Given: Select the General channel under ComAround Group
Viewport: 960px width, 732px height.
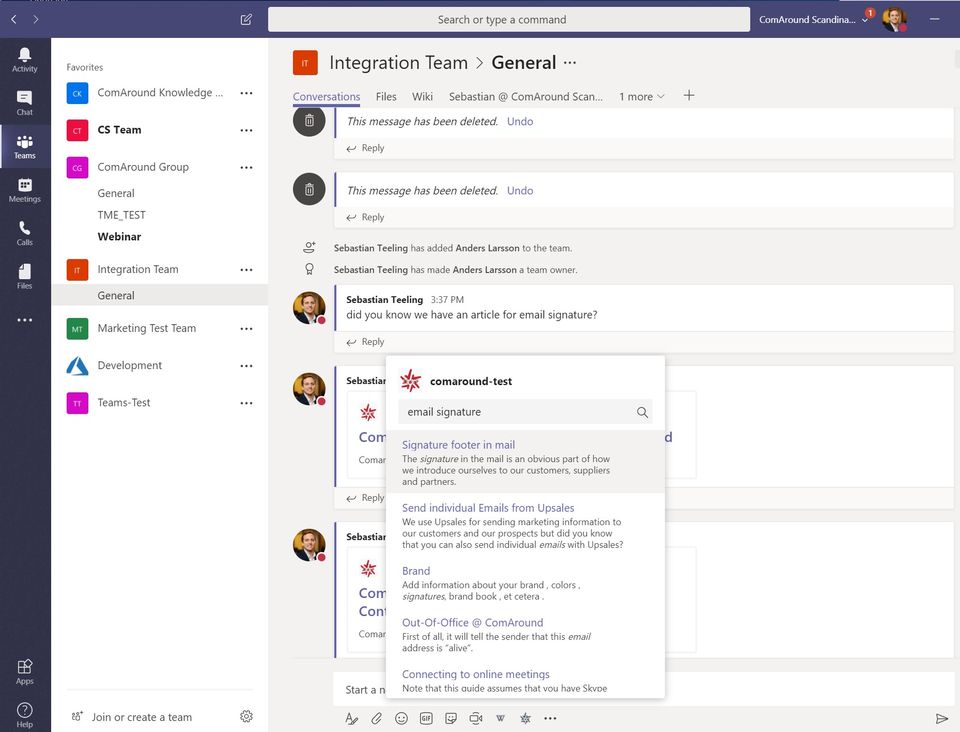Looking at the screenshot, I should click(x=116, y=193).
